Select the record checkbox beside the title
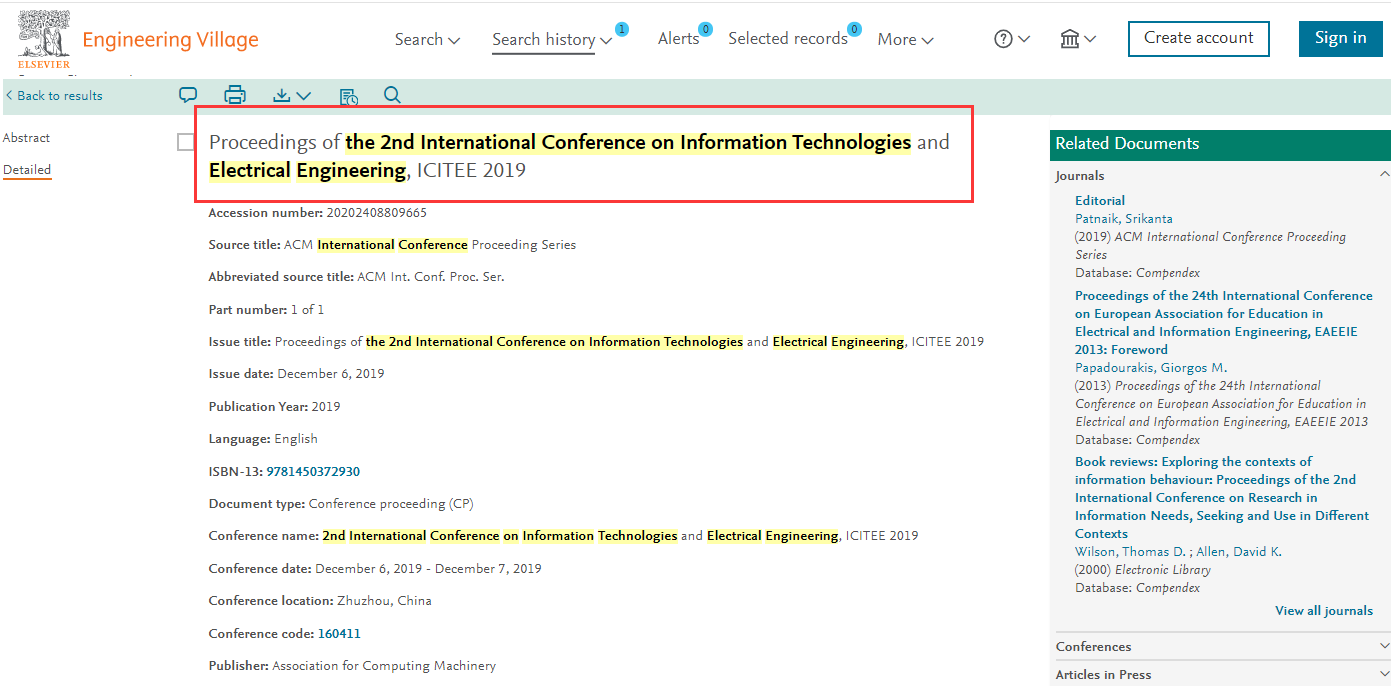This screenshot has width=1391, height=686. click(x=186, y=142)
